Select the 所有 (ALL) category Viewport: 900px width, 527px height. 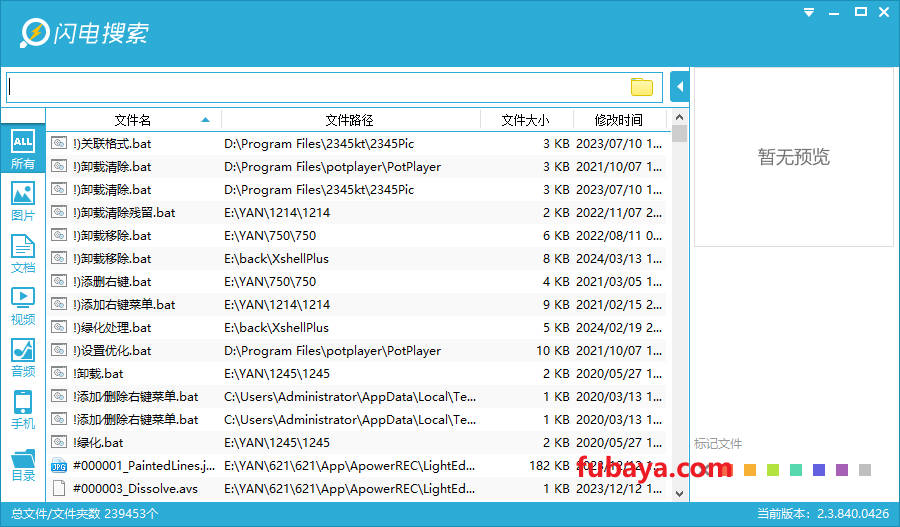coord(22,149)
